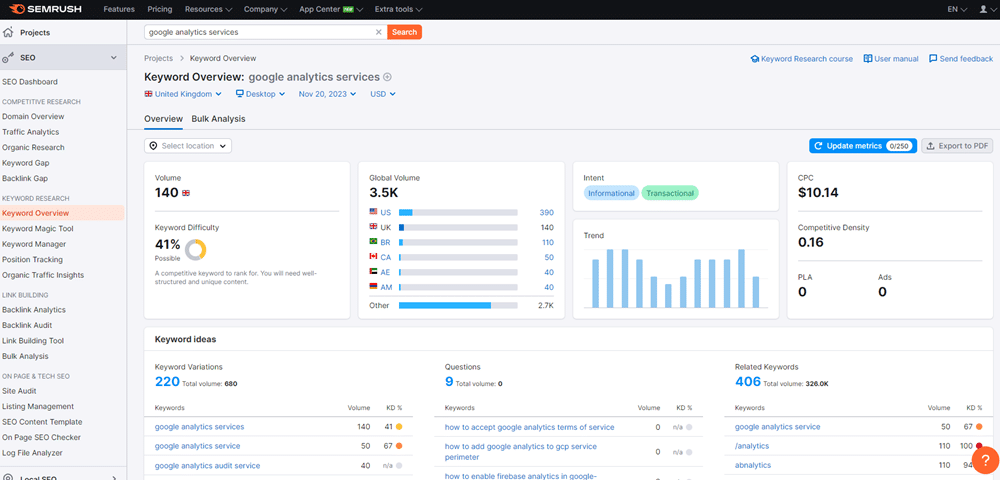Click the User manual book icon
The height and width of the screenshot is (480, 1000).
(867, 59)
